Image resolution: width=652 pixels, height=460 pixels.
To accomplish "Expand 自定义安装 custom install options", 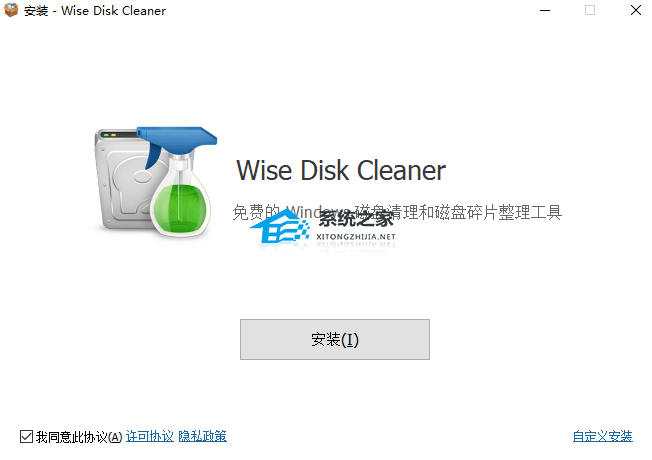I will coord(603,436).
